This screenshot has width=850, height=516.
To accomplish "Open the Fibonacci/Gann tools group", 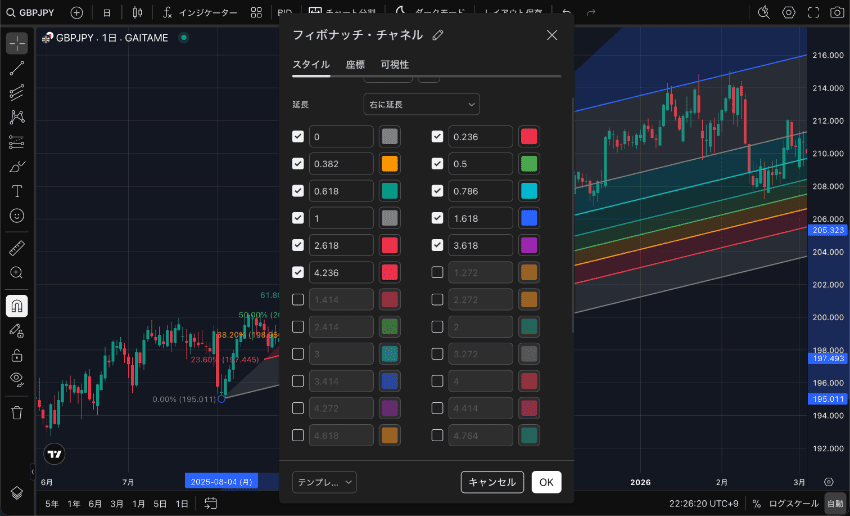I will tap(17, 93).
